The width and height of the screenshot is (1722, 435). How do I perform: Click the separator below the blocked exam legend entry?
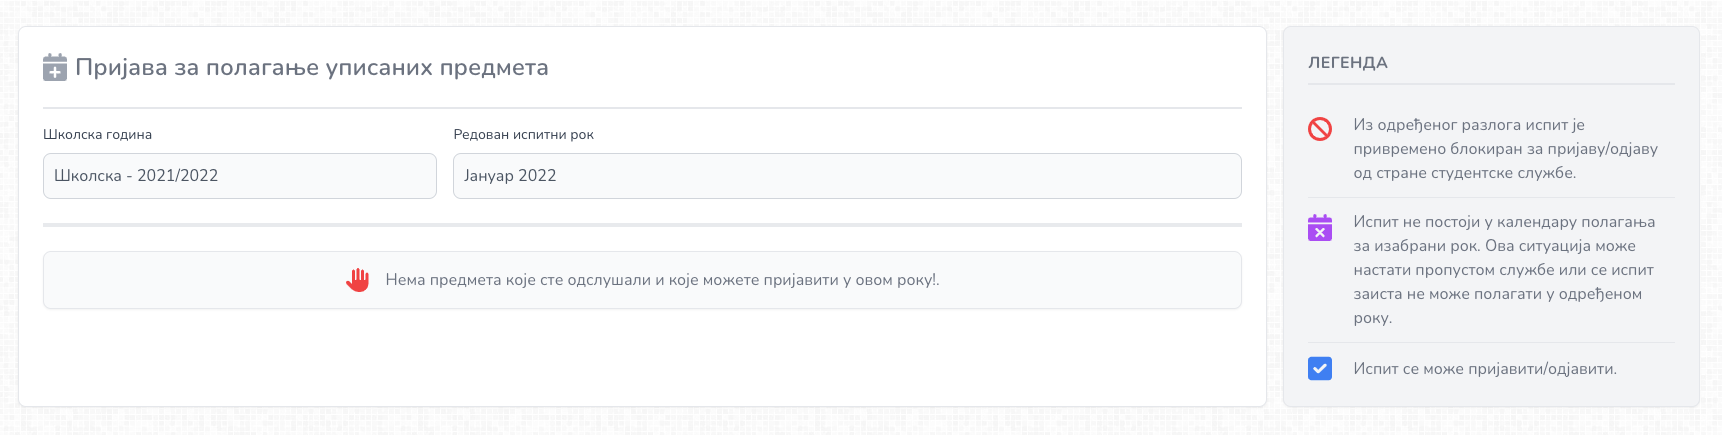[1491, 197]
